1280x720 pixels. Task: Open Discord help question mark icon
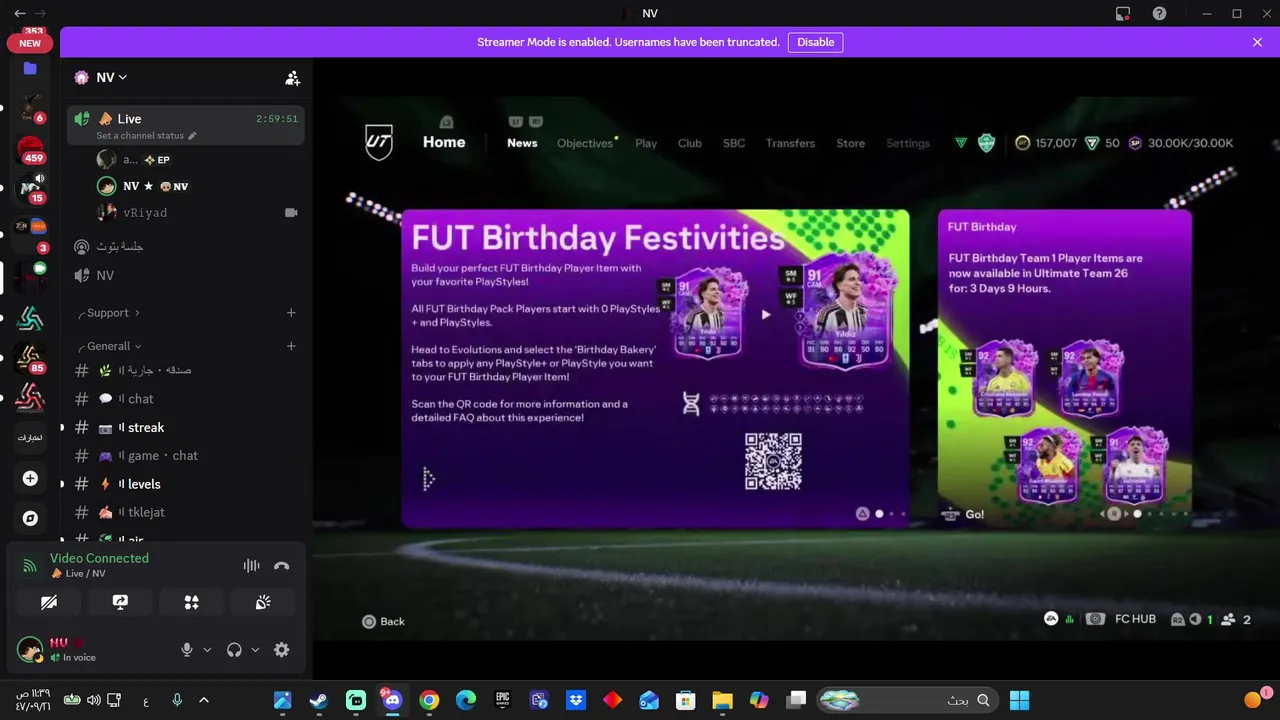(x=1159, y=13)
